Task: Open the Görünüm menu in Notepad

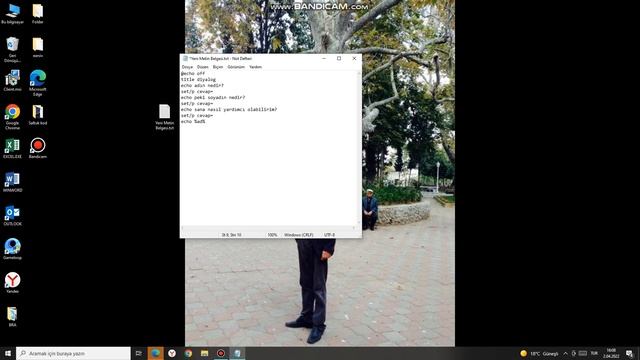Action: pos(236,67)
